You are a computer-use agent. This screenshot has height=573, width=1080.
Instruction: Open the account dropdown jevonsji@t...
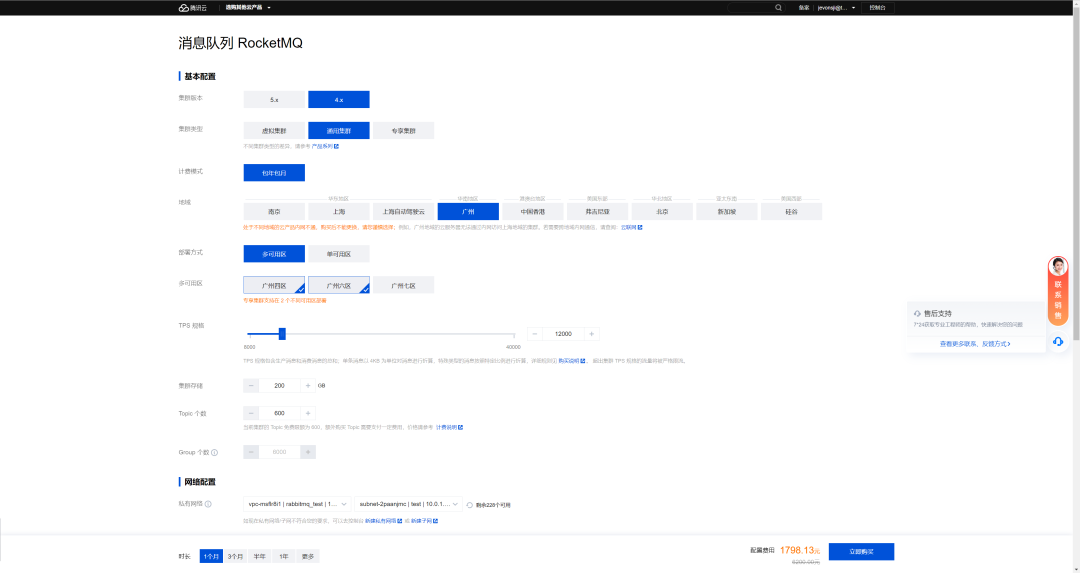tap(836, 8)
